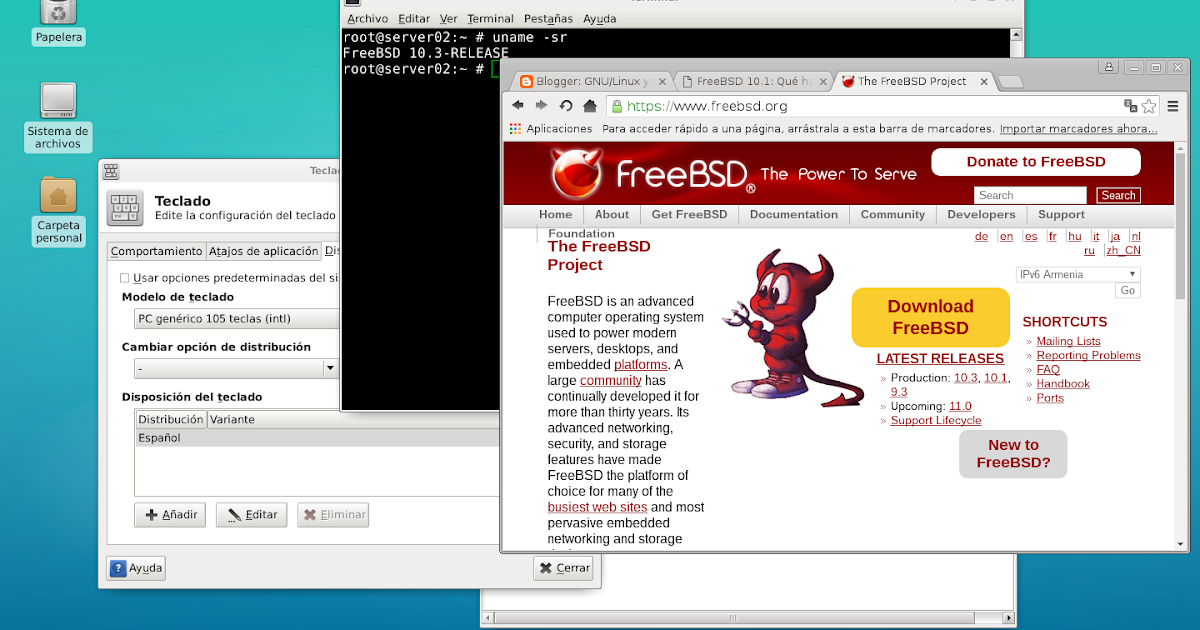Click the Support Lifecycle link
The width and height of the screenshot is (1200, 630).
(x=936, y=420)
